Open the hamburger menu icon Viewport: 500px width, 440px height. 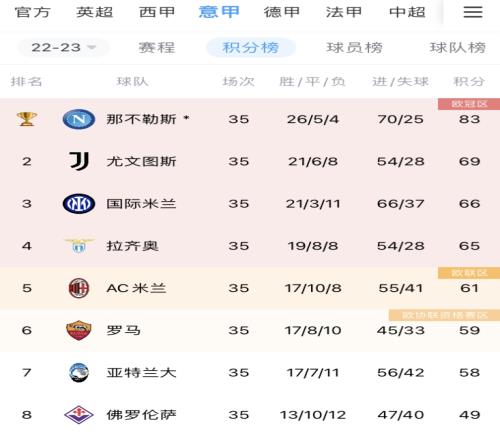pos(473,12)
